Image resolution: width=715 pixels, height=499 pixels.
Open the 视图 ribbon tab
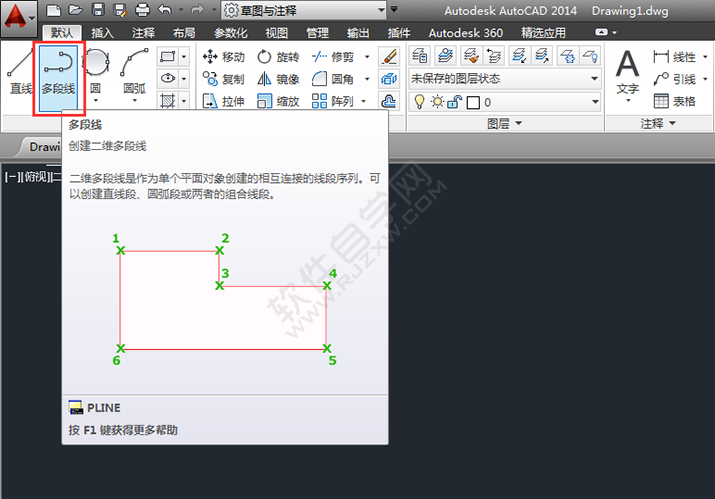click(x=276, y=33)
